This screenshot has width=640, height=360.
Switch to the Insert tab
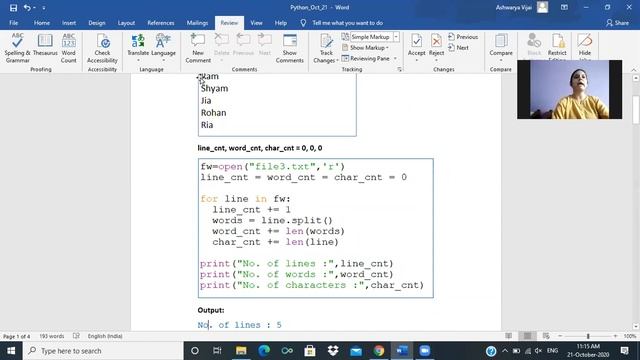69,23
